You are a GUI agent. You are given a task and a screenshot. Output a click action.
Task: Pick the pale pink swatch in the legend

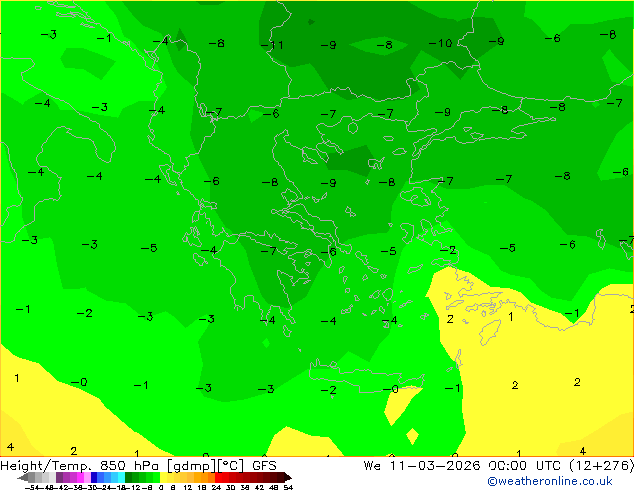click(x=87, y=477)
